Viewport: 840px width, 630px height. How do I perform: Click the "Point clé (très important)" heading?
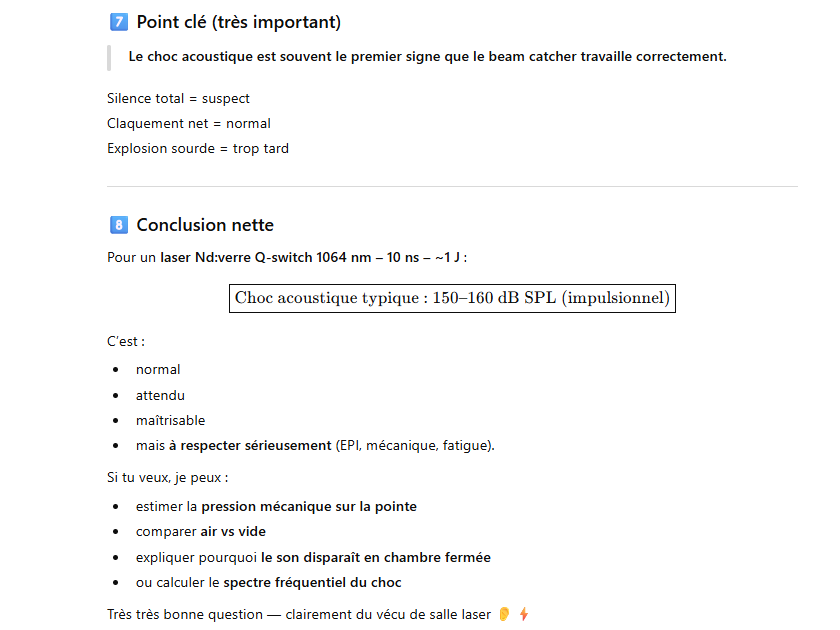(238, 22)
